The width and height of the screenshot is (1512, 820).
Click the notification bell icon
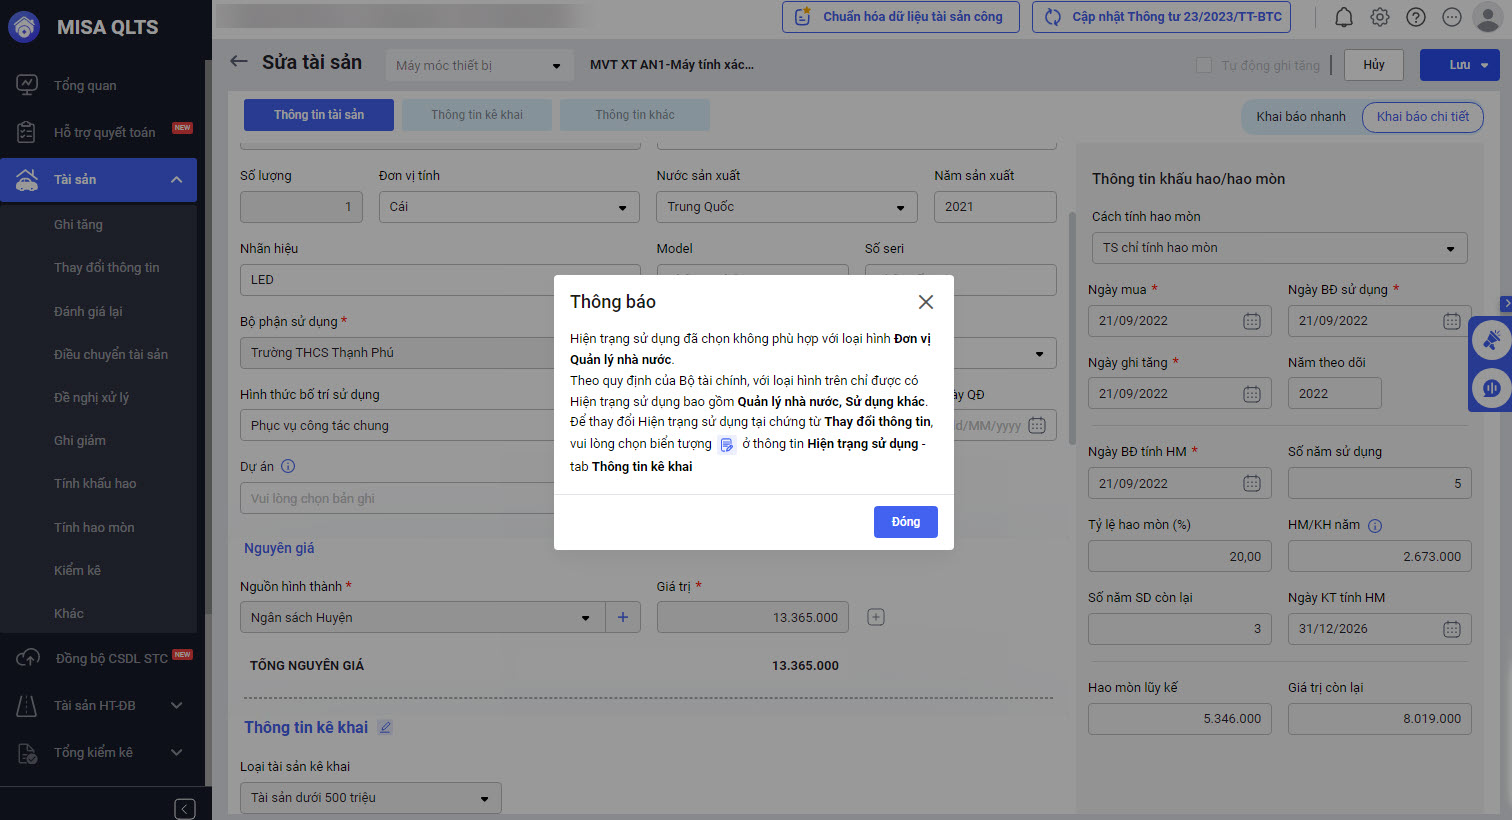tap(1344, 17)
